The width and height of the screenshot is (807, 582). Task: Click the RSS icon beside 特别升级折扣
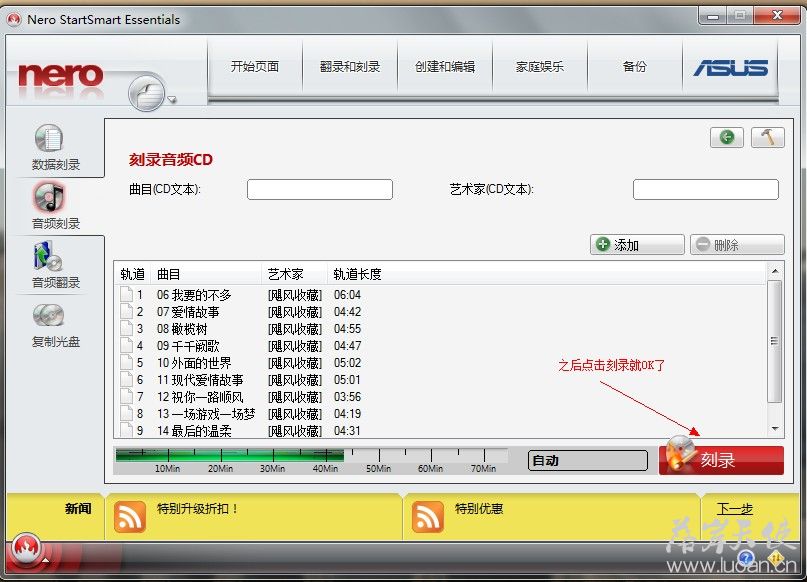(x=129, y=517)
